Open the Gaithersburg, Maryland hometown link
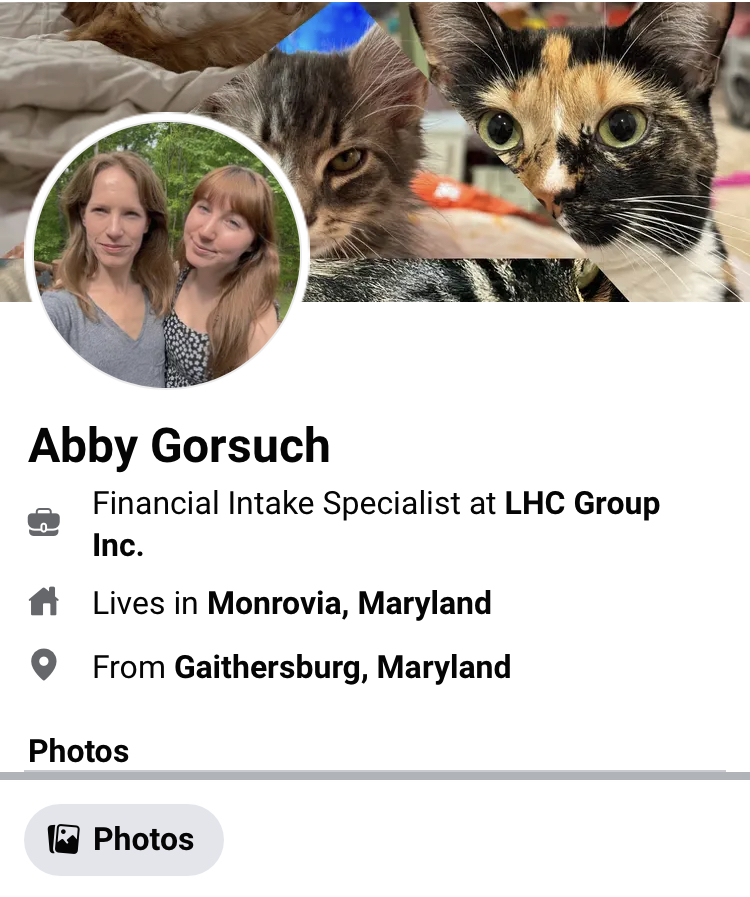The width and height of the screenshot is (750, 897). (x=342, y=667)
